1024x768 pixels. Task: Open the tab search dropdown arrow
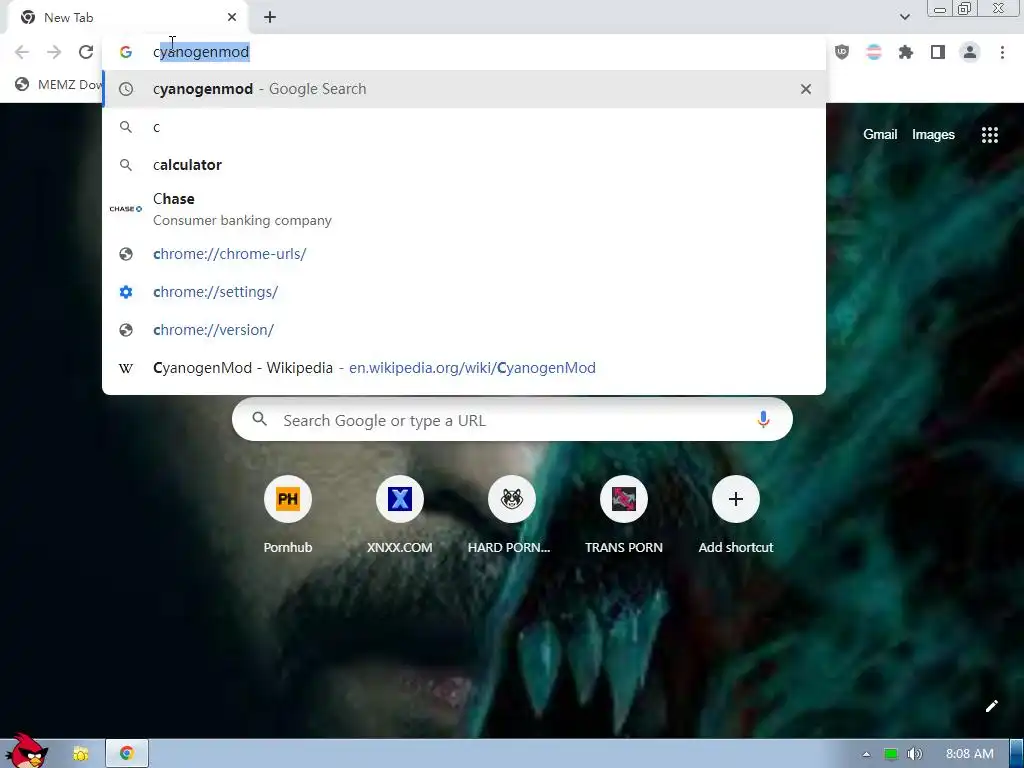(904, 17)
